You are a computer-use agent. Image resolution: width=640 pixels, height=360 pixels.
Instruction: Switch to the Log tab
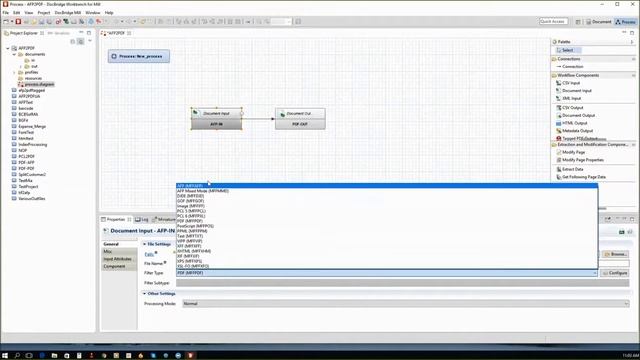142,220
